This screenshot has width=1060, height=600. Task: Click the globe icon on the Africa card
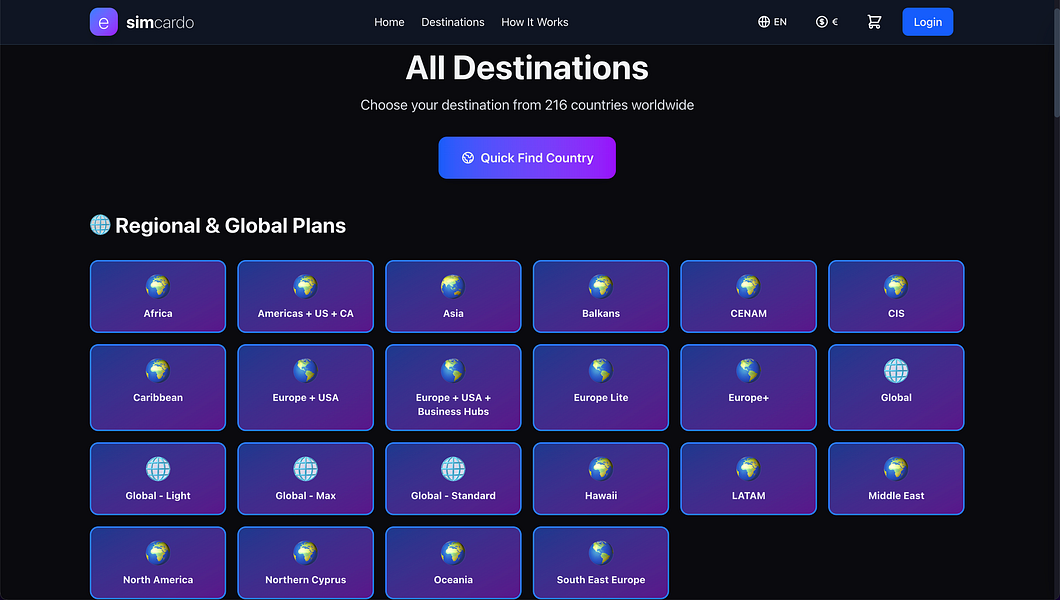point(158,287)
